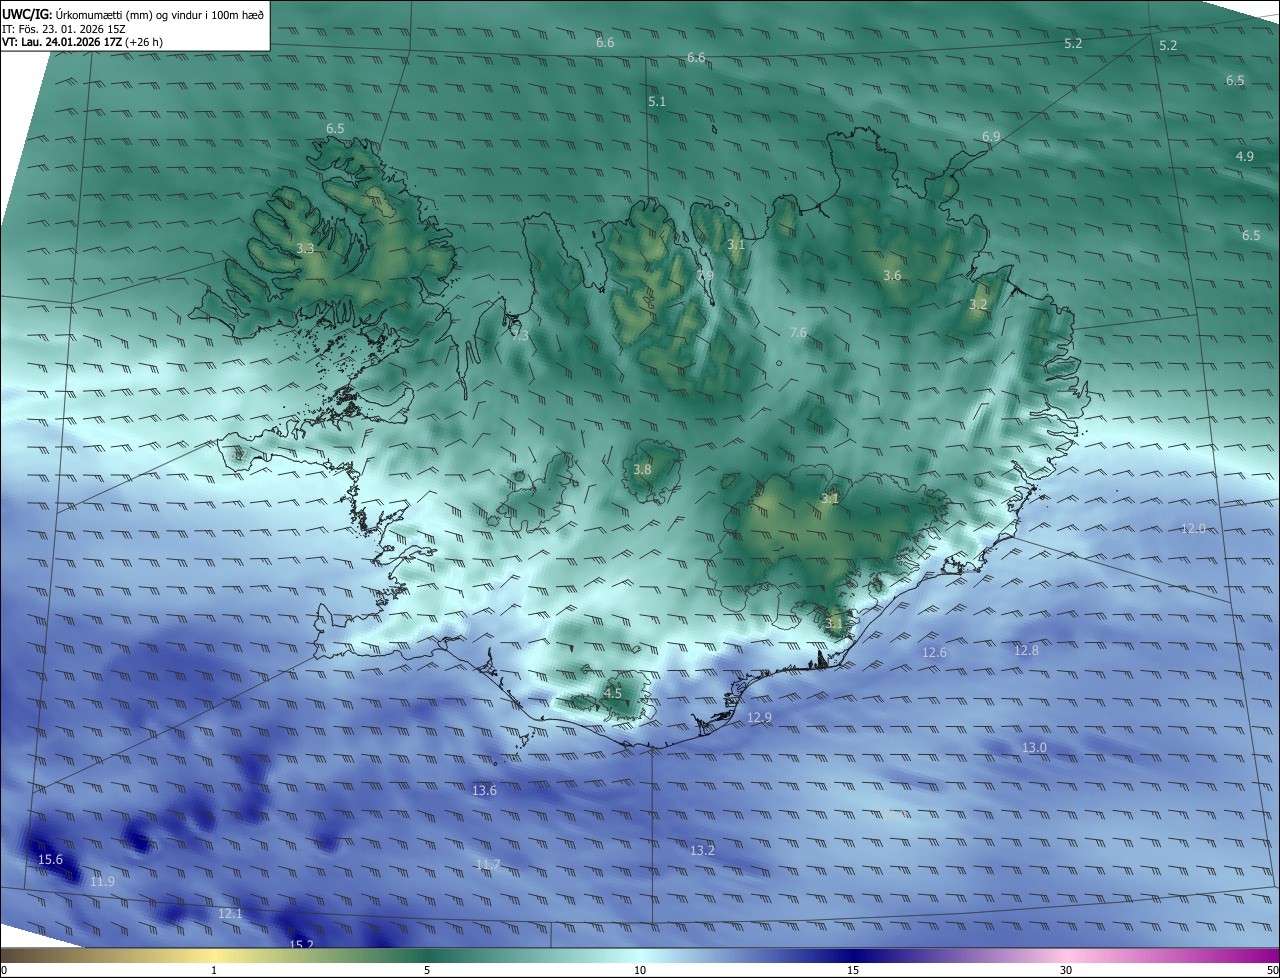1280x978 pixels.
Task: Click the 7.3 value label
Action: (520, 336)
